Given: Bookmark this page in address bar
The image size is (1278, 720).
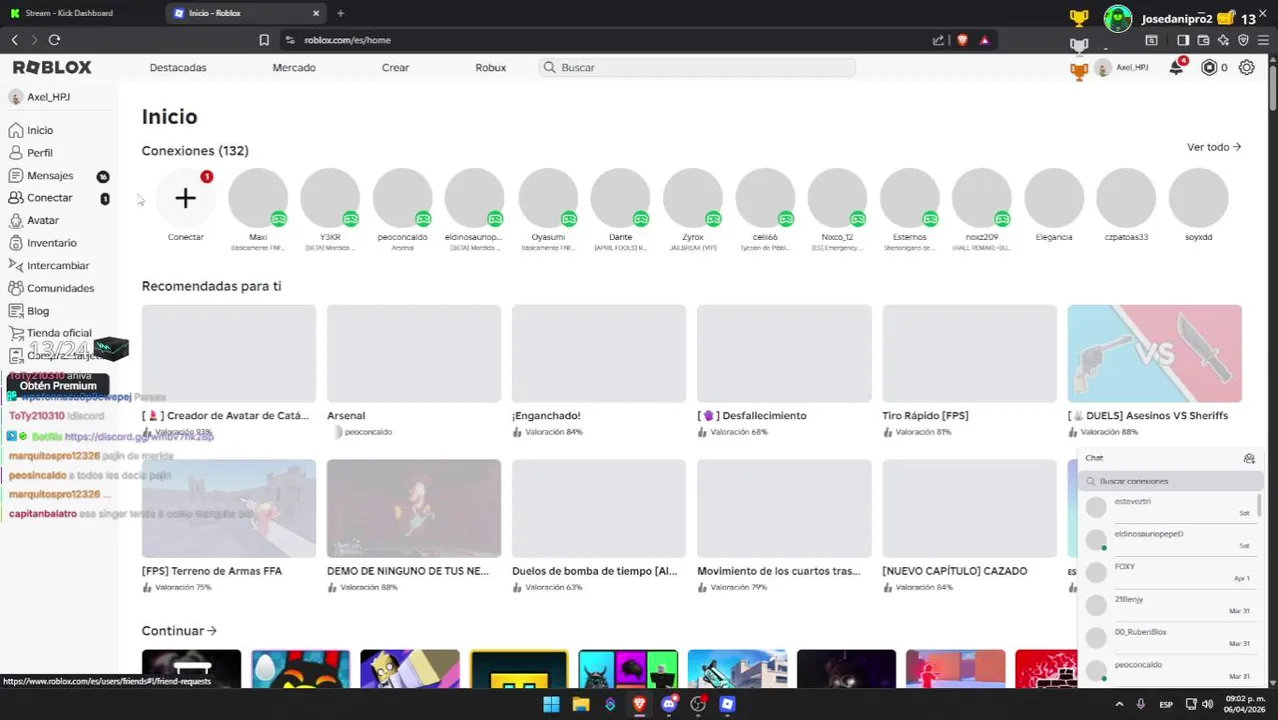Looking at the screenshot, I should [x=264, y=40].
